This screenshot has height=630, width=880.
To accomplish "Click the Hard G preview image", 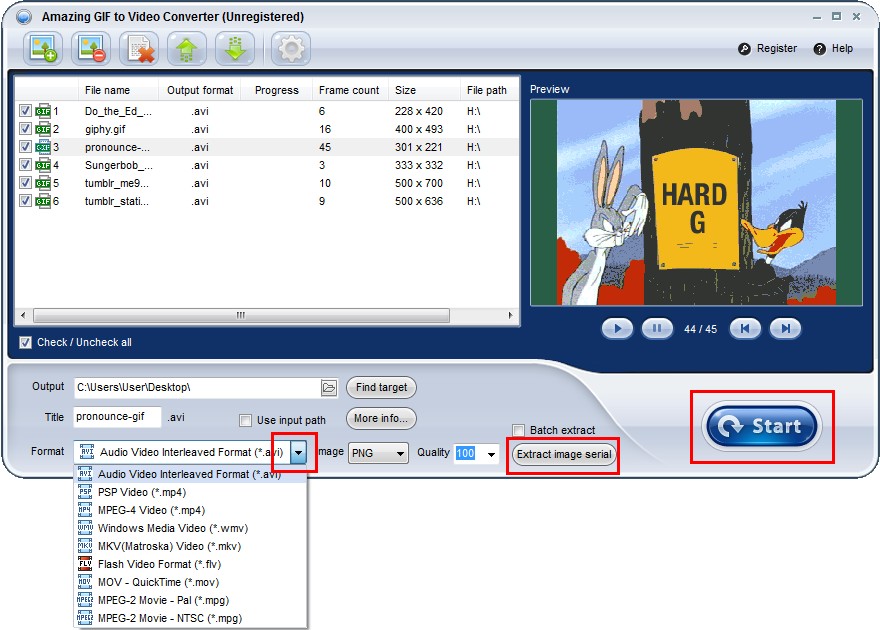I will 696,203.
